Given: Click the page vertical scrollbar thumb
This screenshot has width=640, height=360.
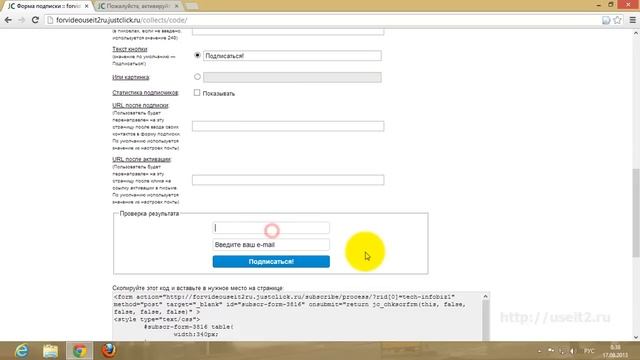Looking at the screenshot, I should tap(636, 212).
